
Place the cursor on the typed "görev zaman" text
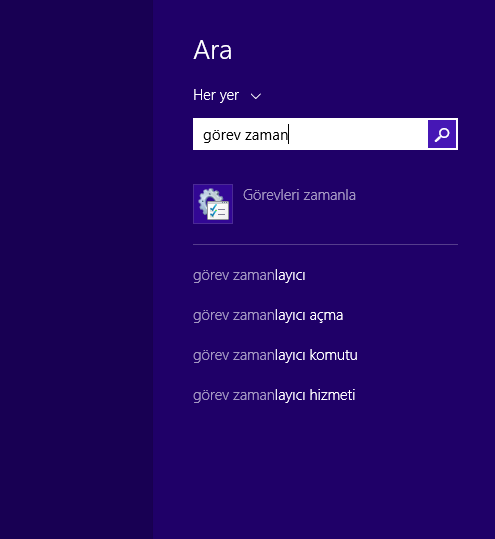coord(245,135)
